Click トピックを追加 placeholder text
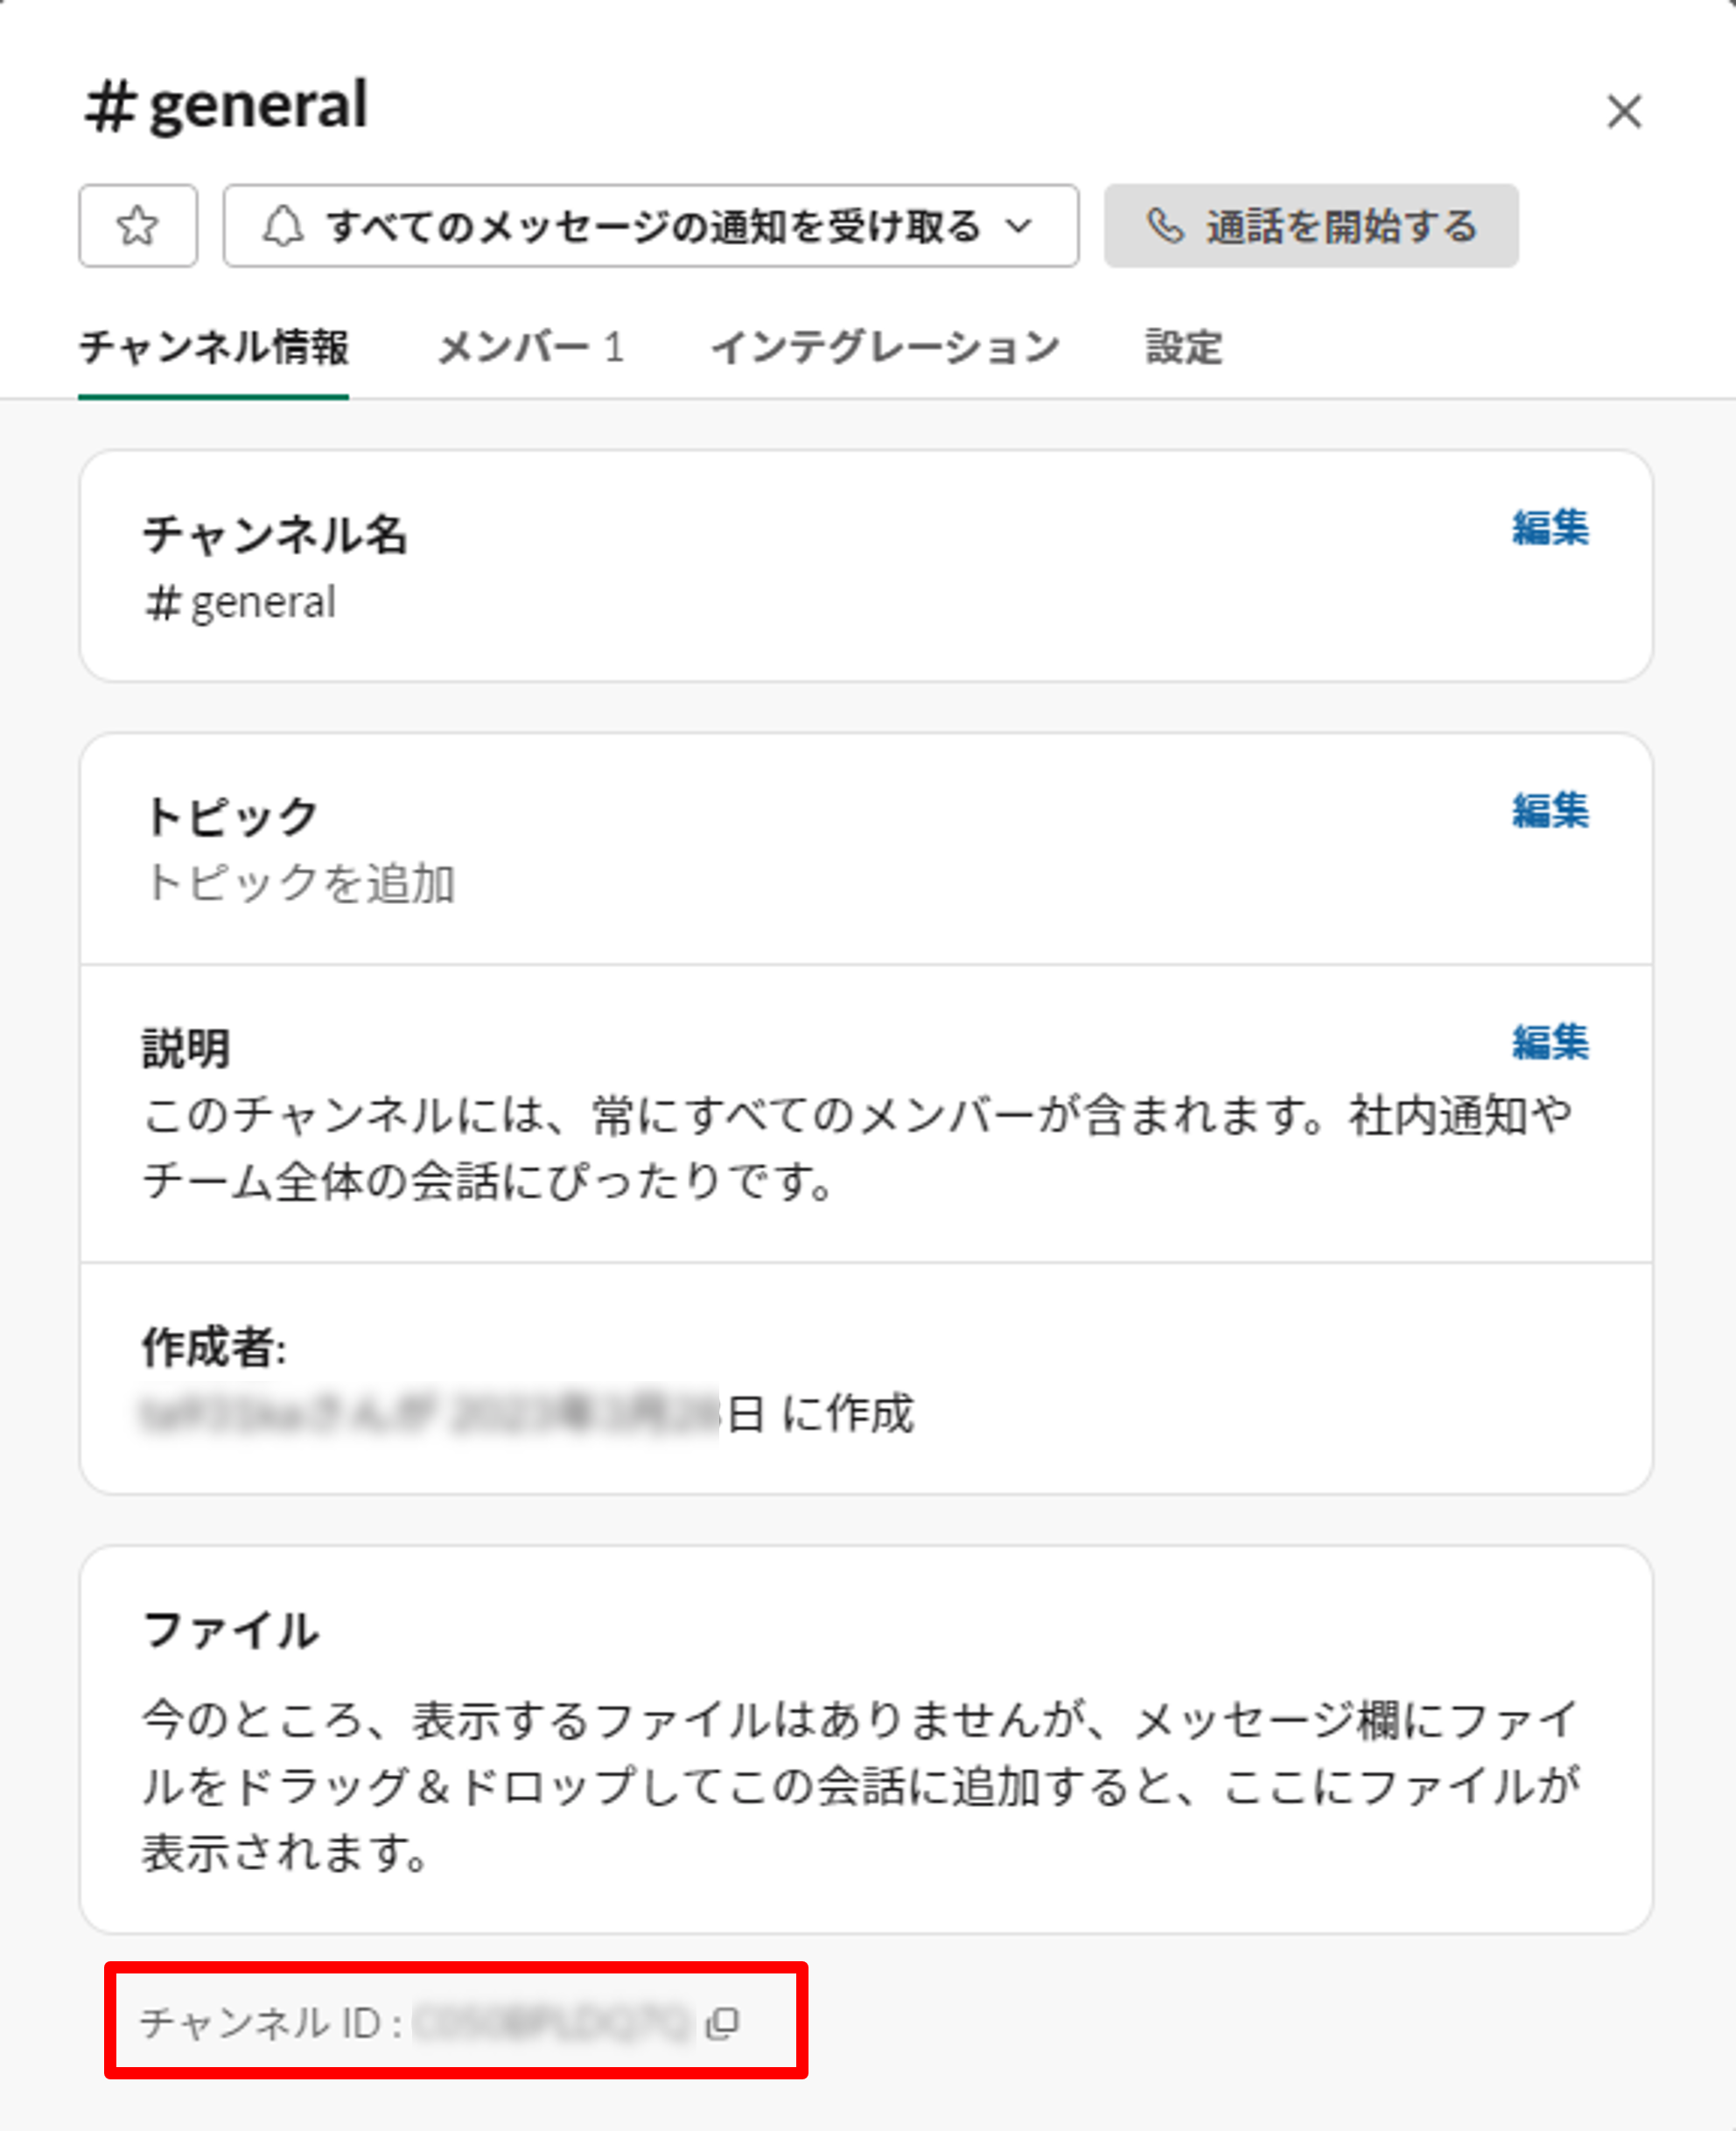The width and height of the screenshot is (1736, 2131). [300, 883]
